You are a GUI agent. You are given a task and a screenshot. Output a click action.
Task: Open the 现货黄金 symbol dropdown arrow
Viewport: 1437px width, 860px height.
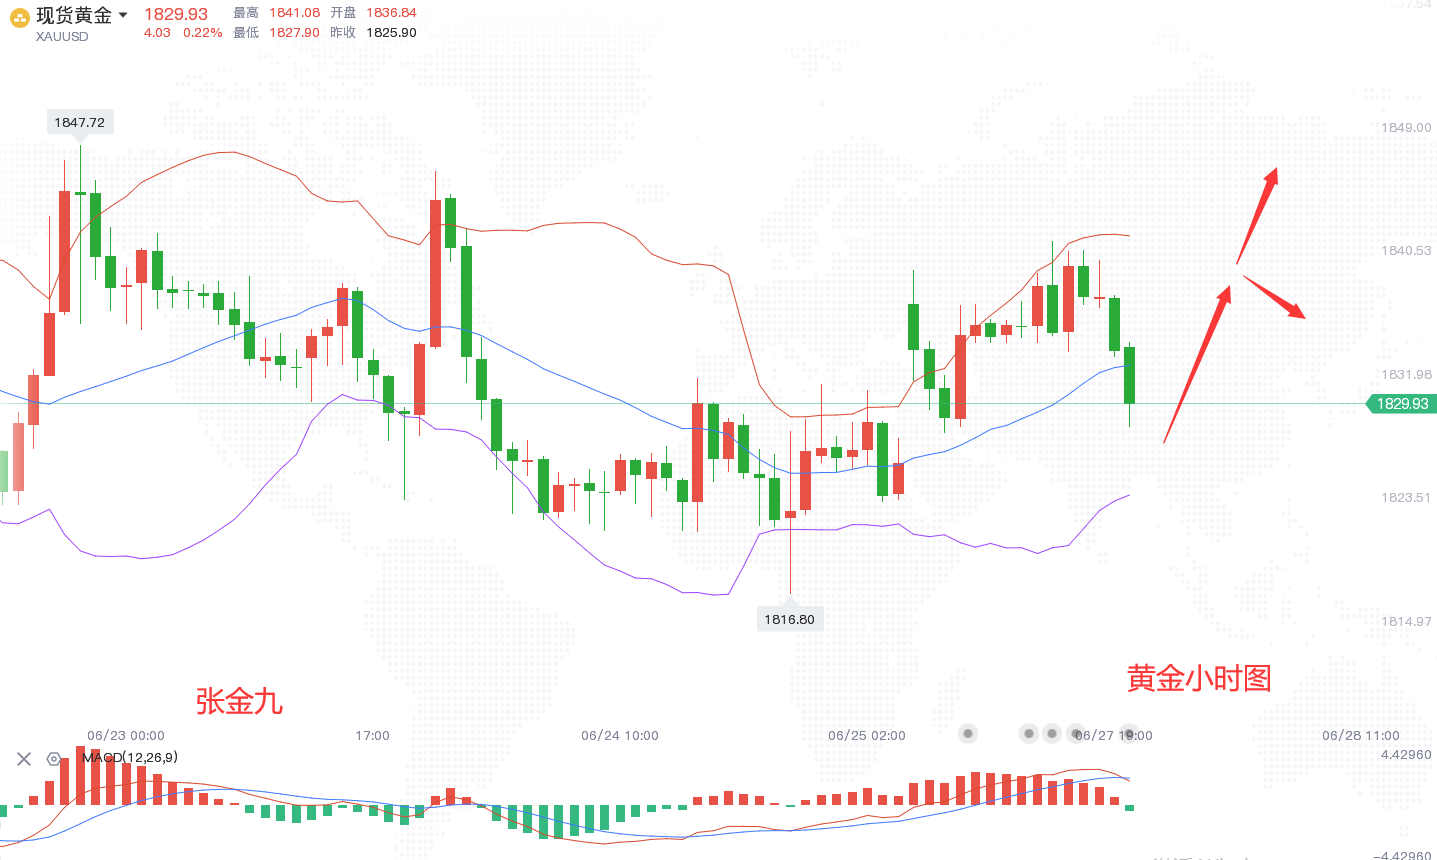pyautogui.click(x=123, y=15)
